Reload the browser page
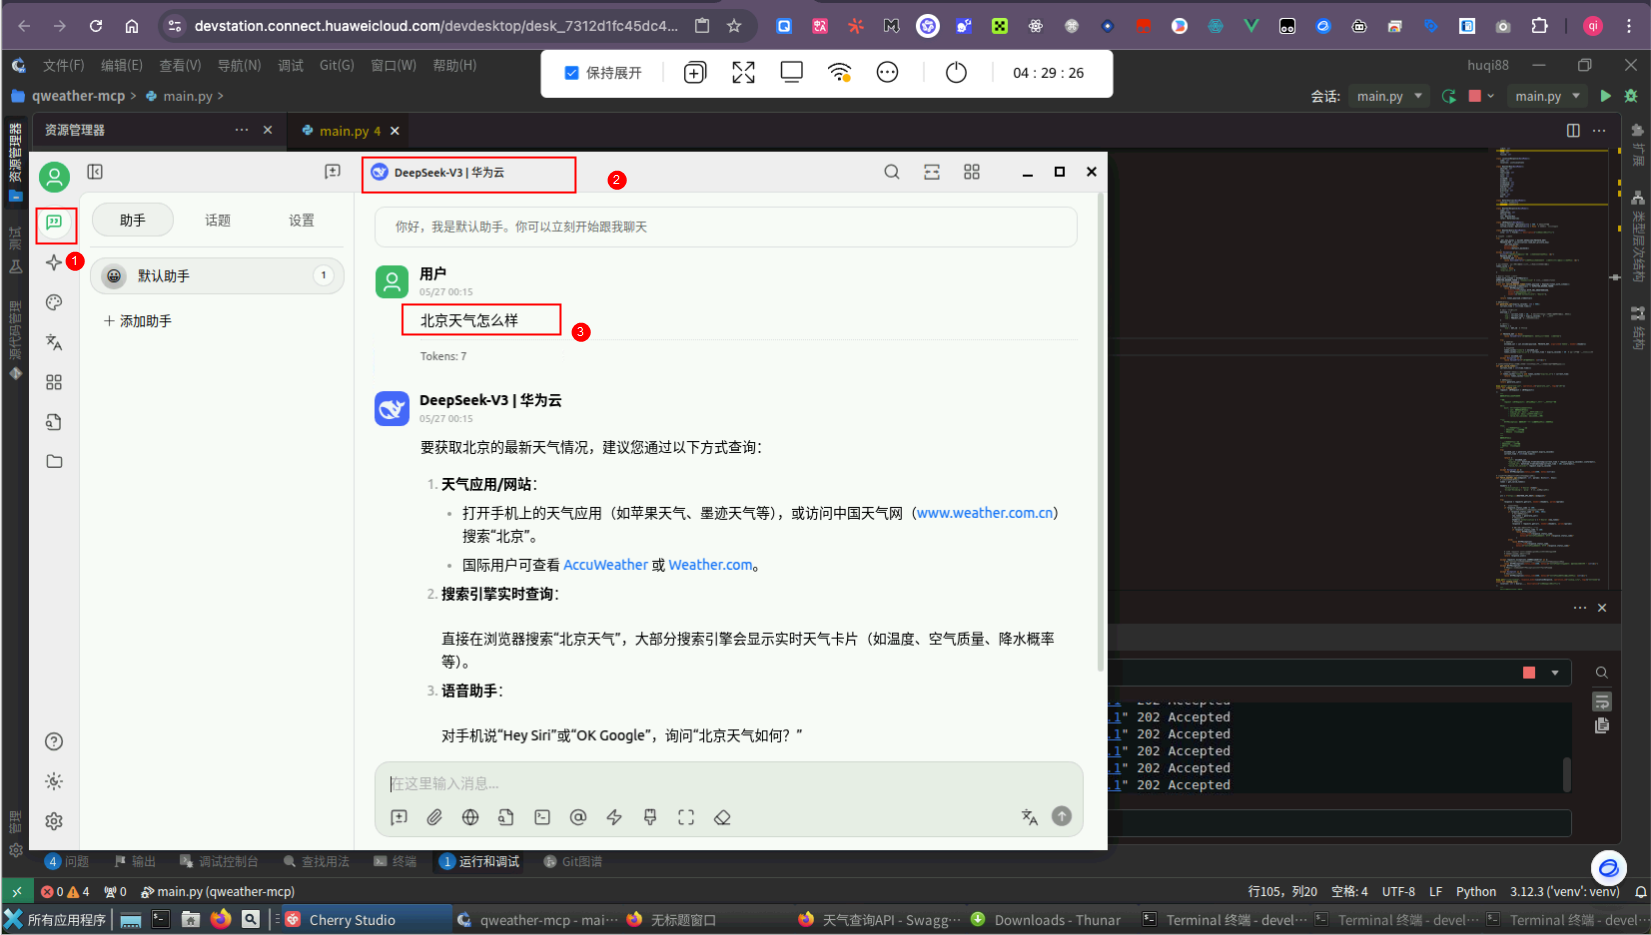The width and height of the screenshot is (1651, 935). click(x=96, y=26)
